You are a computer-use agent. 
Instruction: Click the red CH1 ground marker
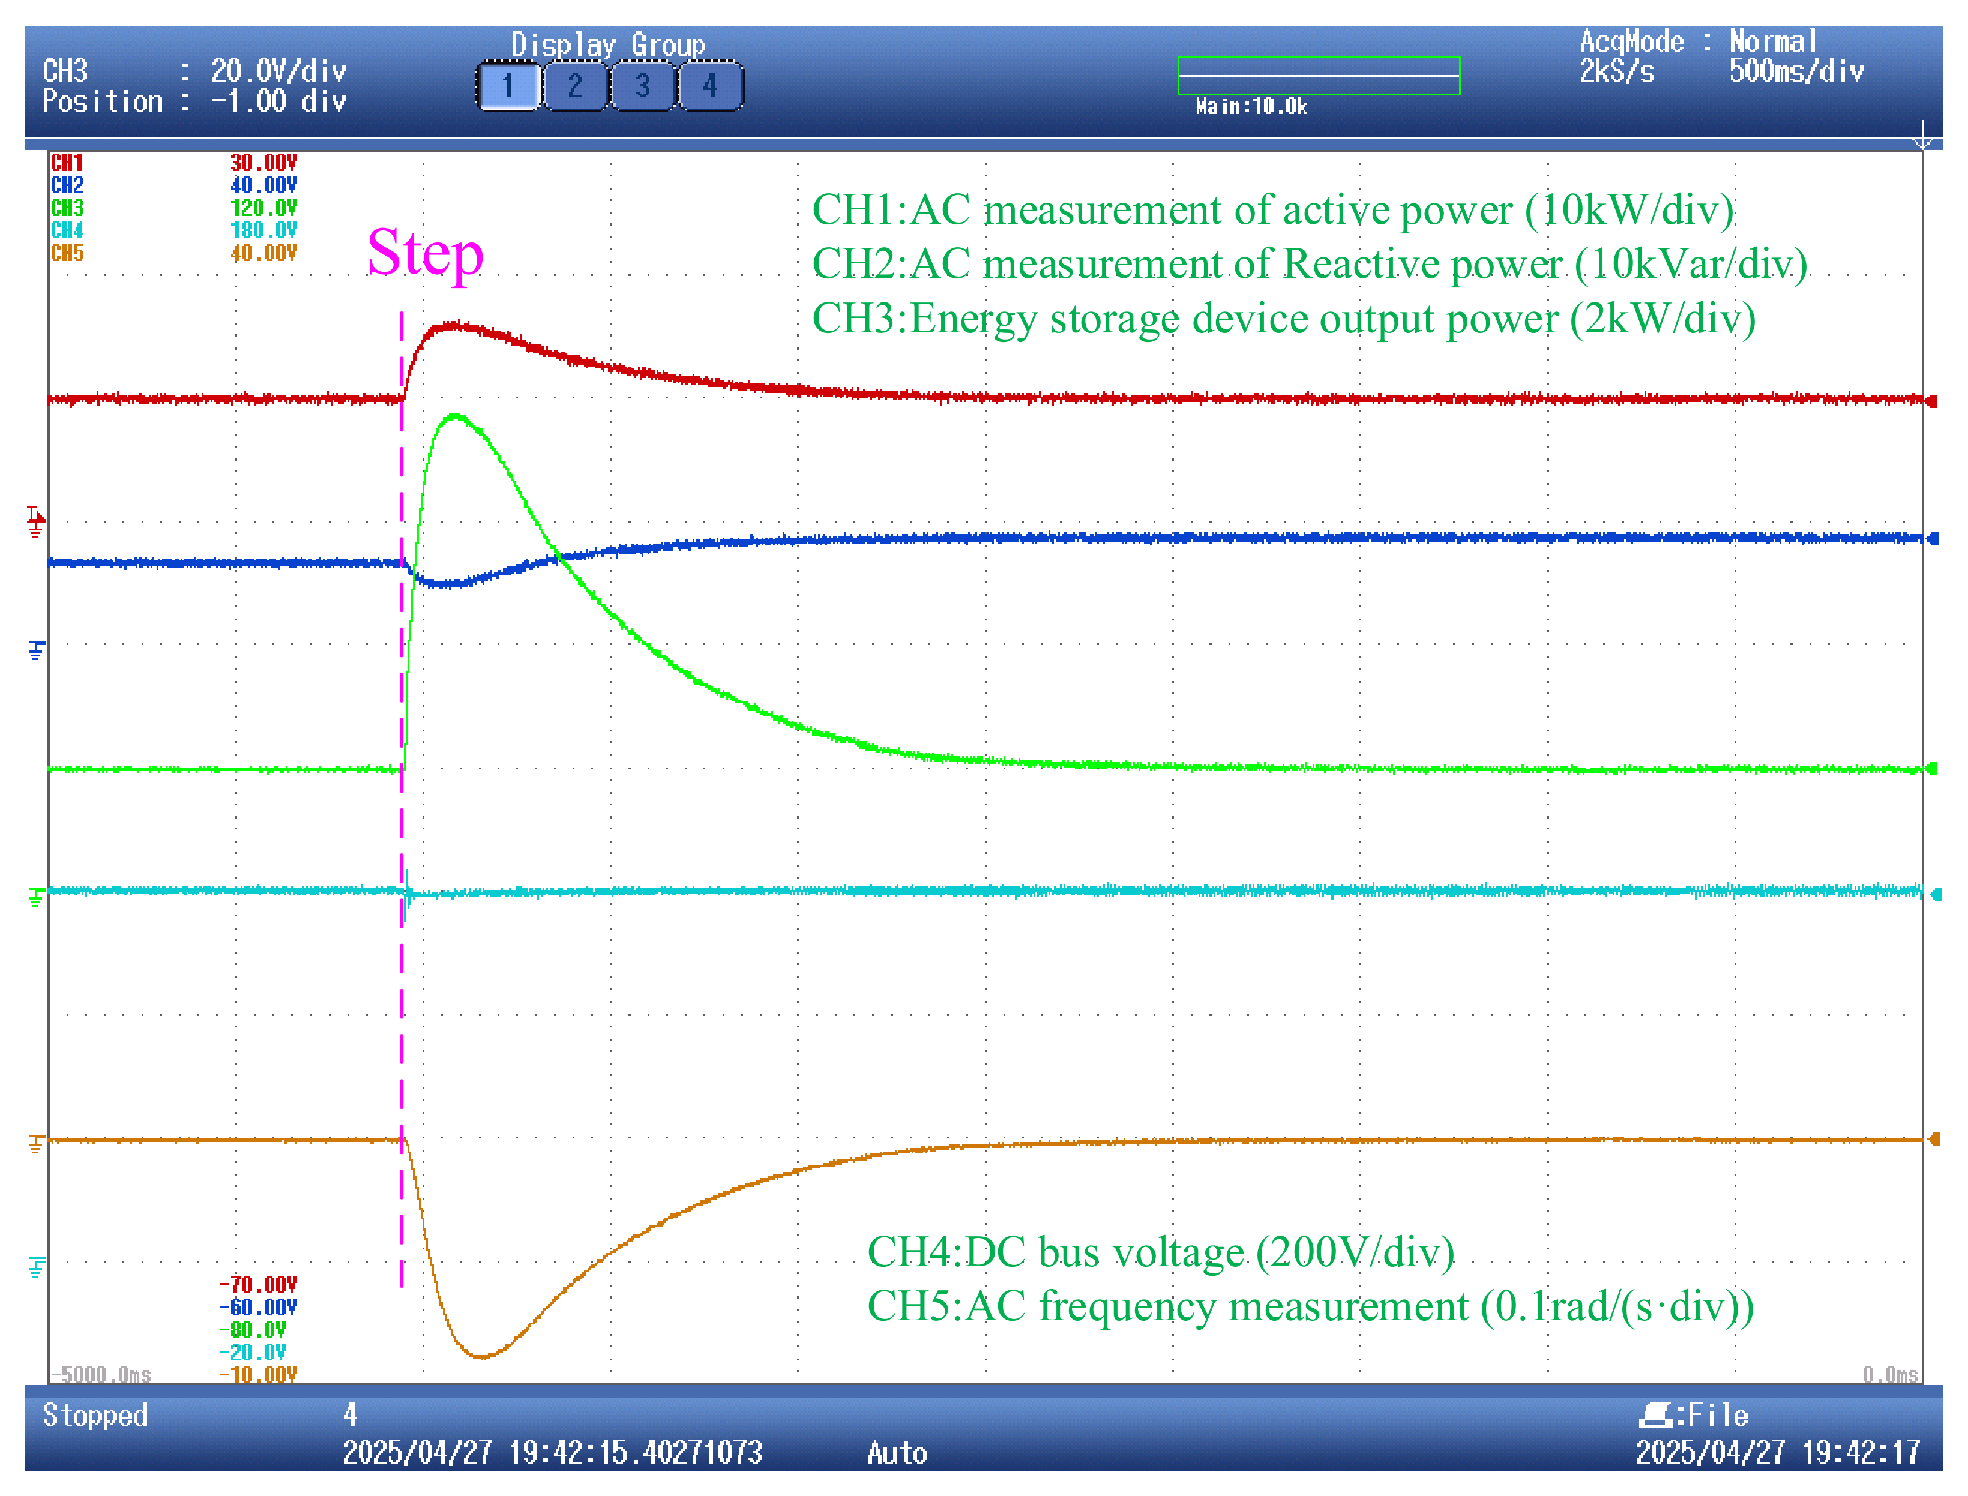(36, 521)
